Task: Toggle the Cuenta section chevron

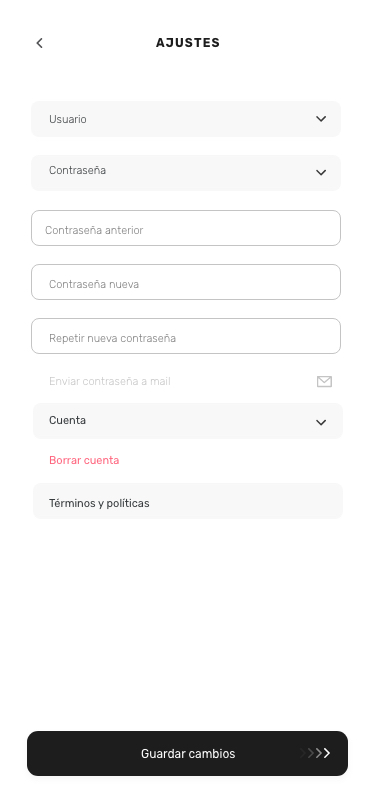Action: click(x=321, y=423)
